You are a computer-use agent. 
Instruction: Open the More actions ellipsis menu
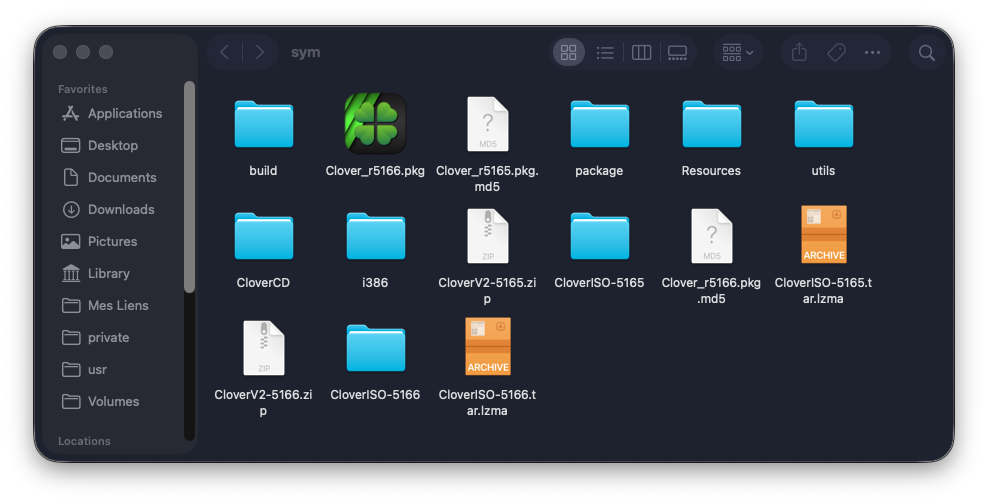coord(872,52)
